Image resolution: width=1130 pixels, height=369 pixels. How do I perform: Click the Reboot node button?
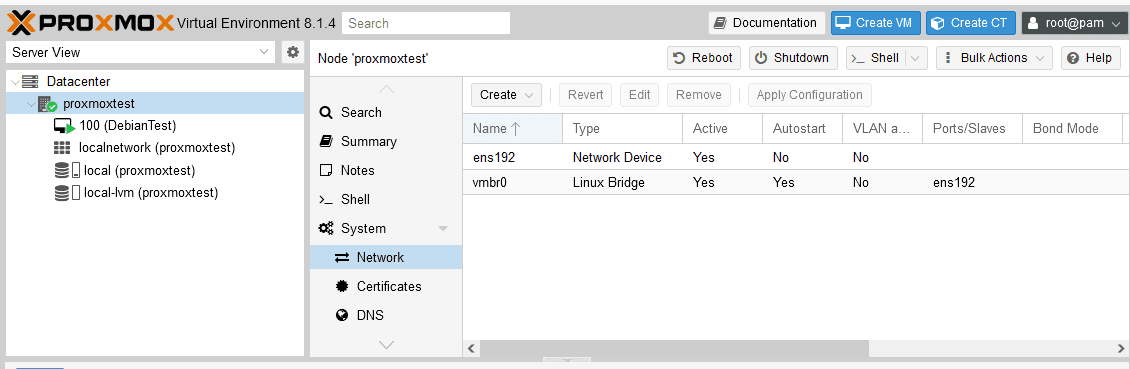pos(704,58)
